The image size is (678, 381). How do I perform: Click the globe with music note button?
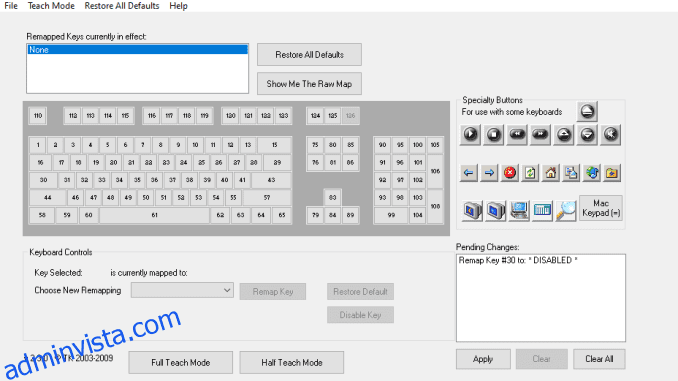[592, 173]
